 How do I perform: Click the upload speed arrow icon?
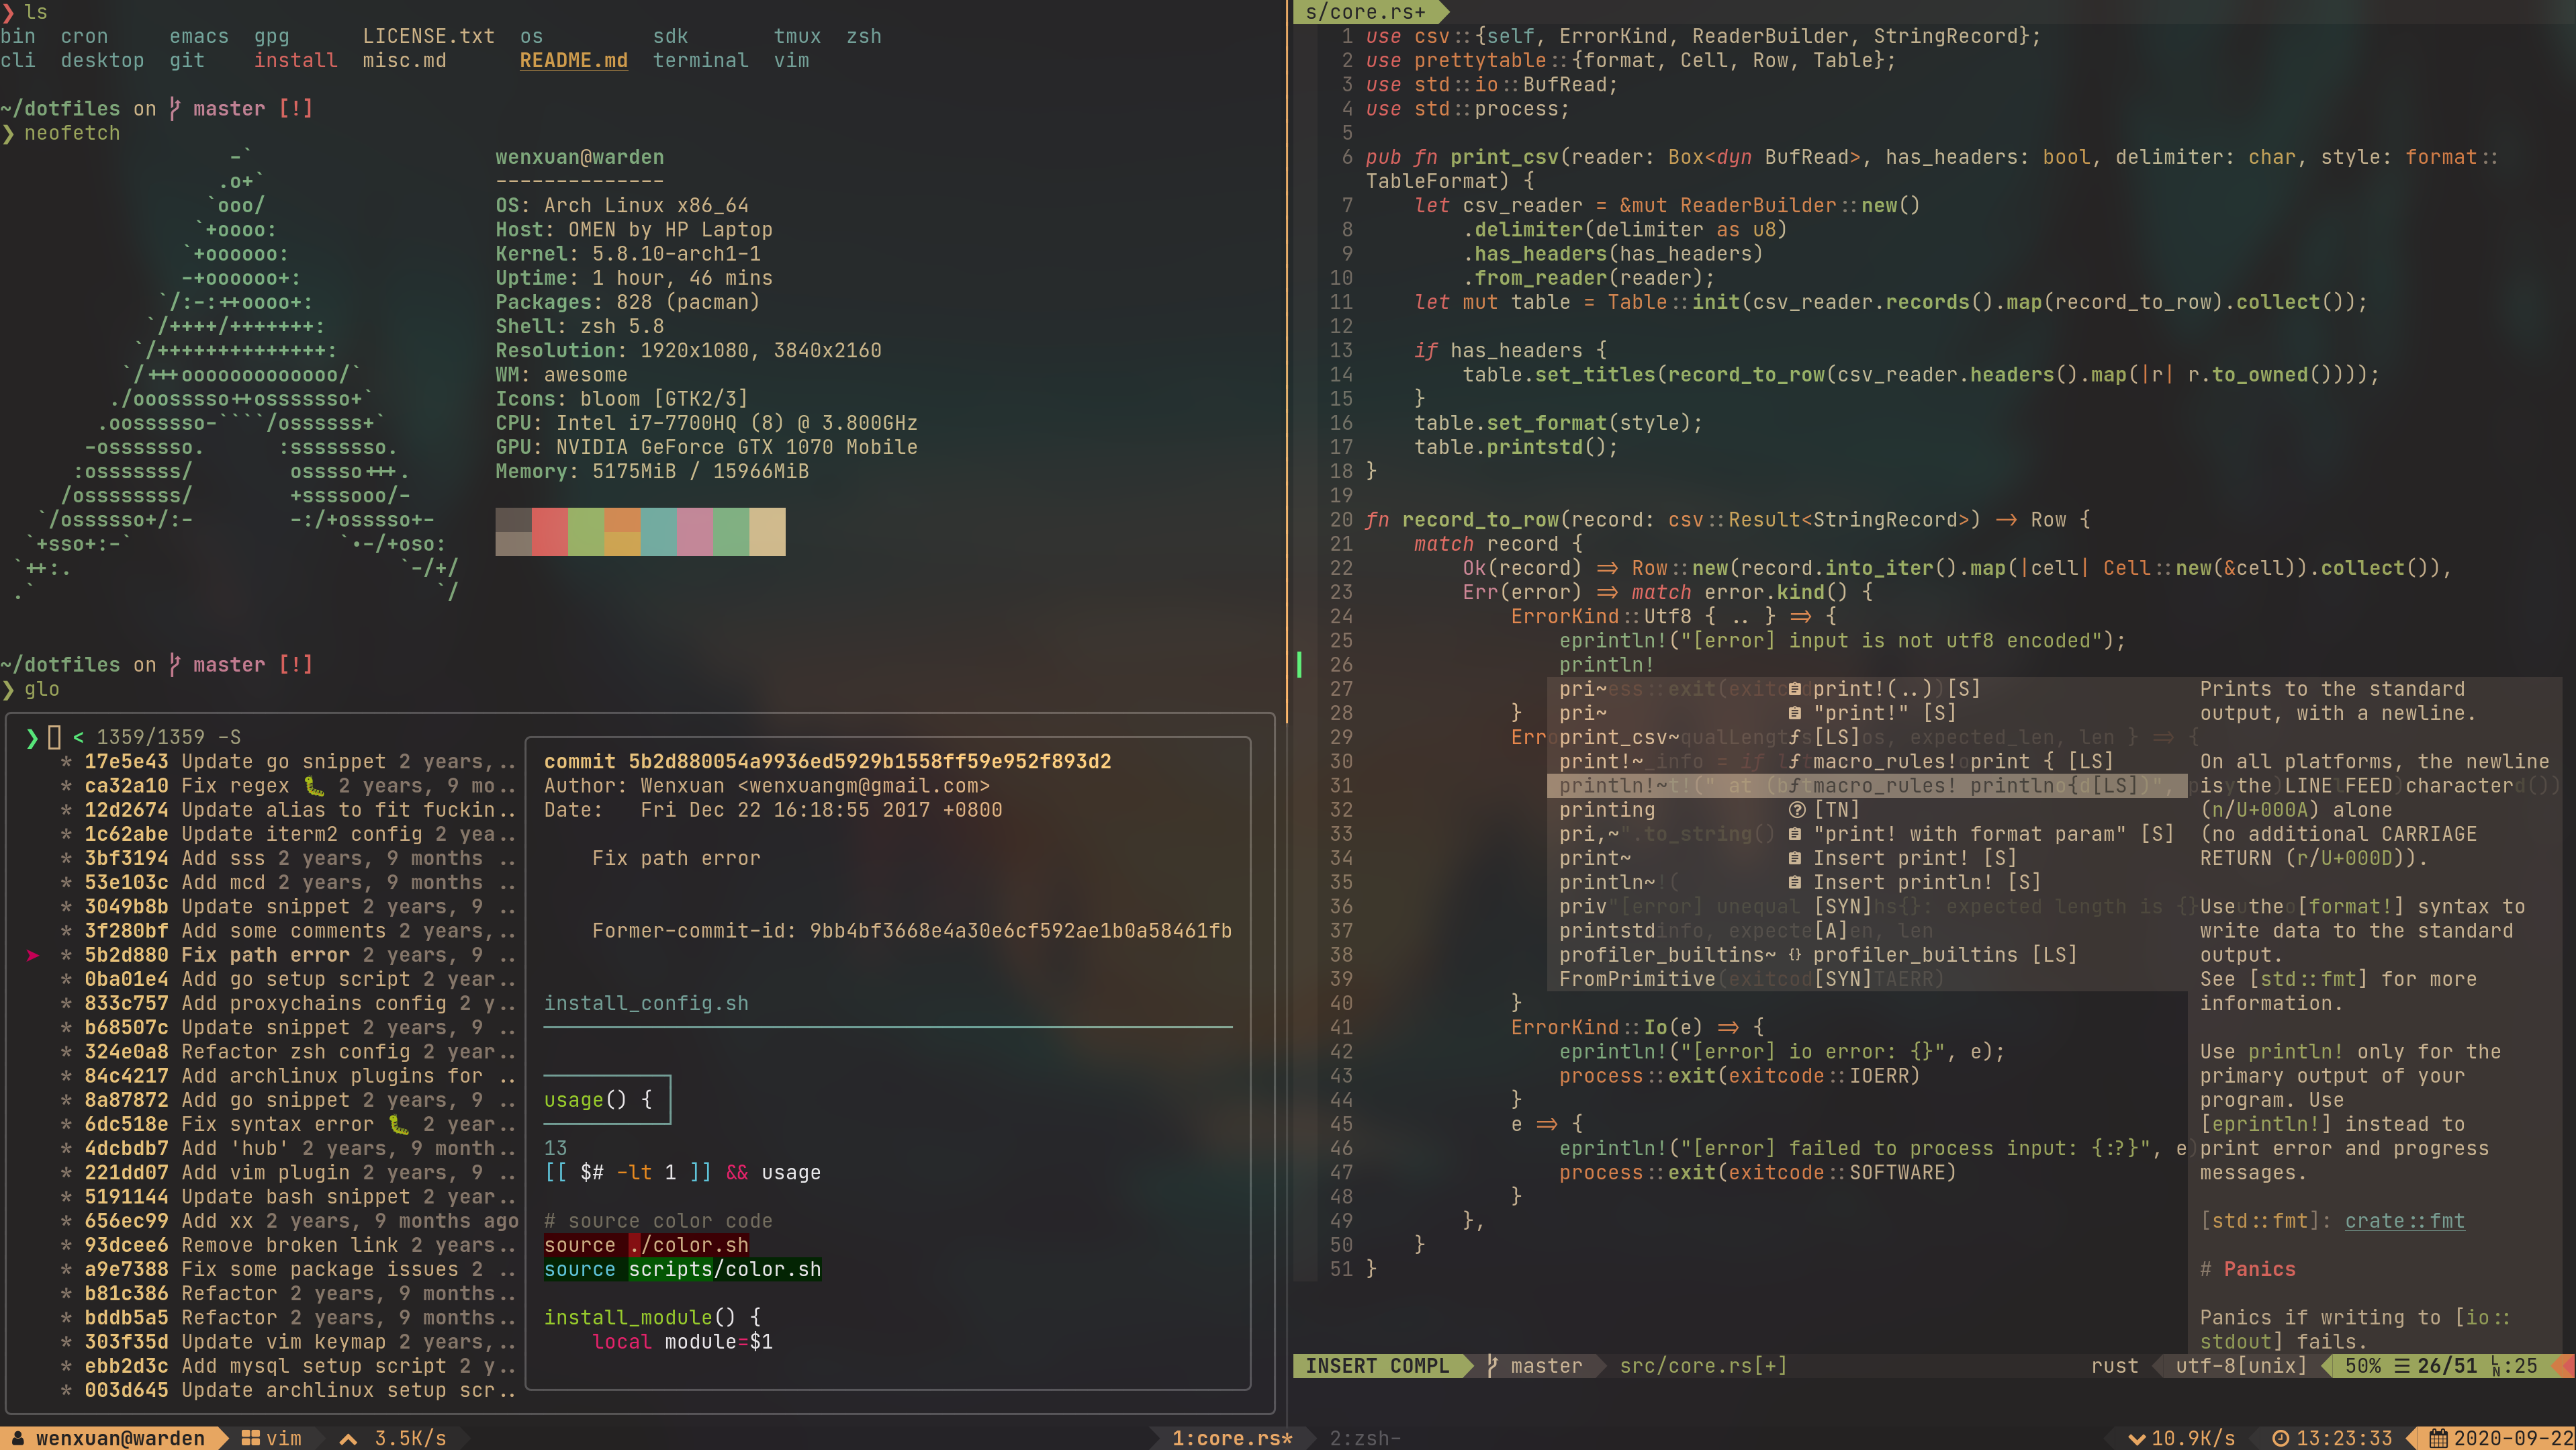click(348, 1438)
